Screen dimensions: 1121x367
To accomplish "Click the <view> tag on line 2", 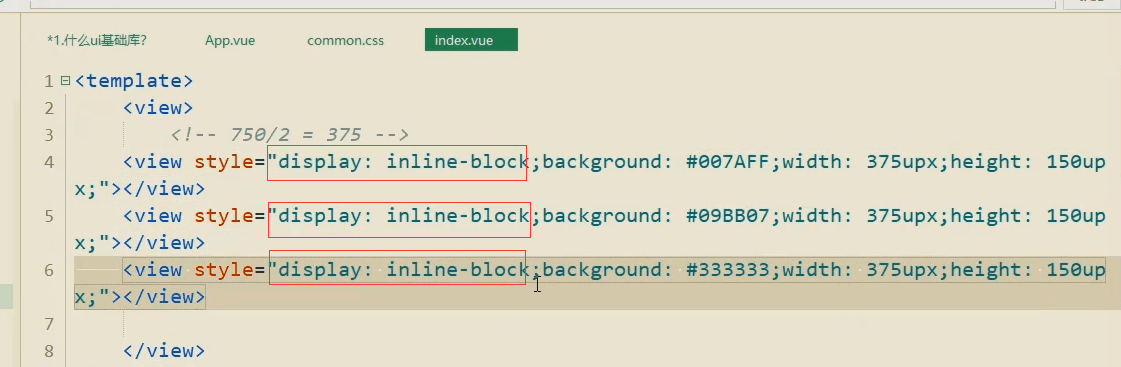I will [x=158, y=108].
